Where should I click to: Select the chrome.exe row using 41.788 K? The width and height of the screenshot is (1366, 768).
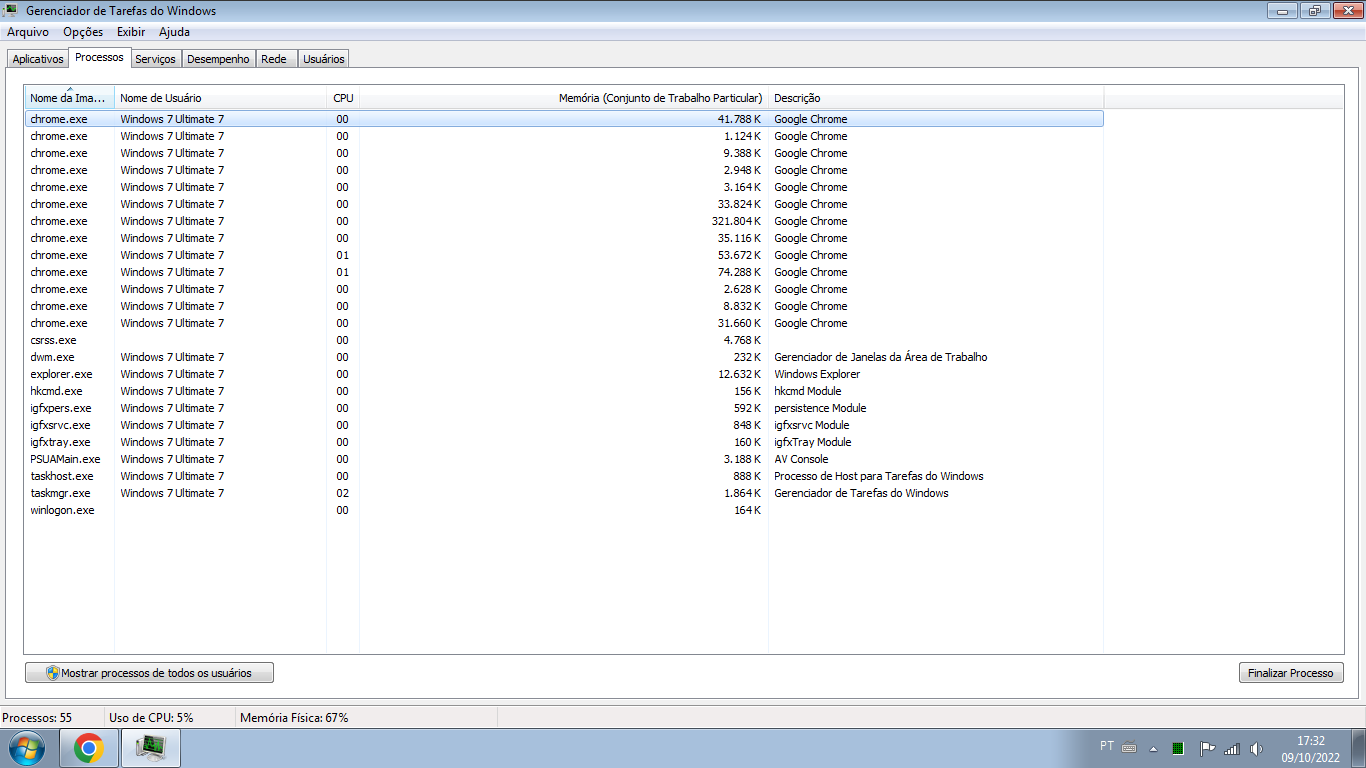[x=564, y=119]
